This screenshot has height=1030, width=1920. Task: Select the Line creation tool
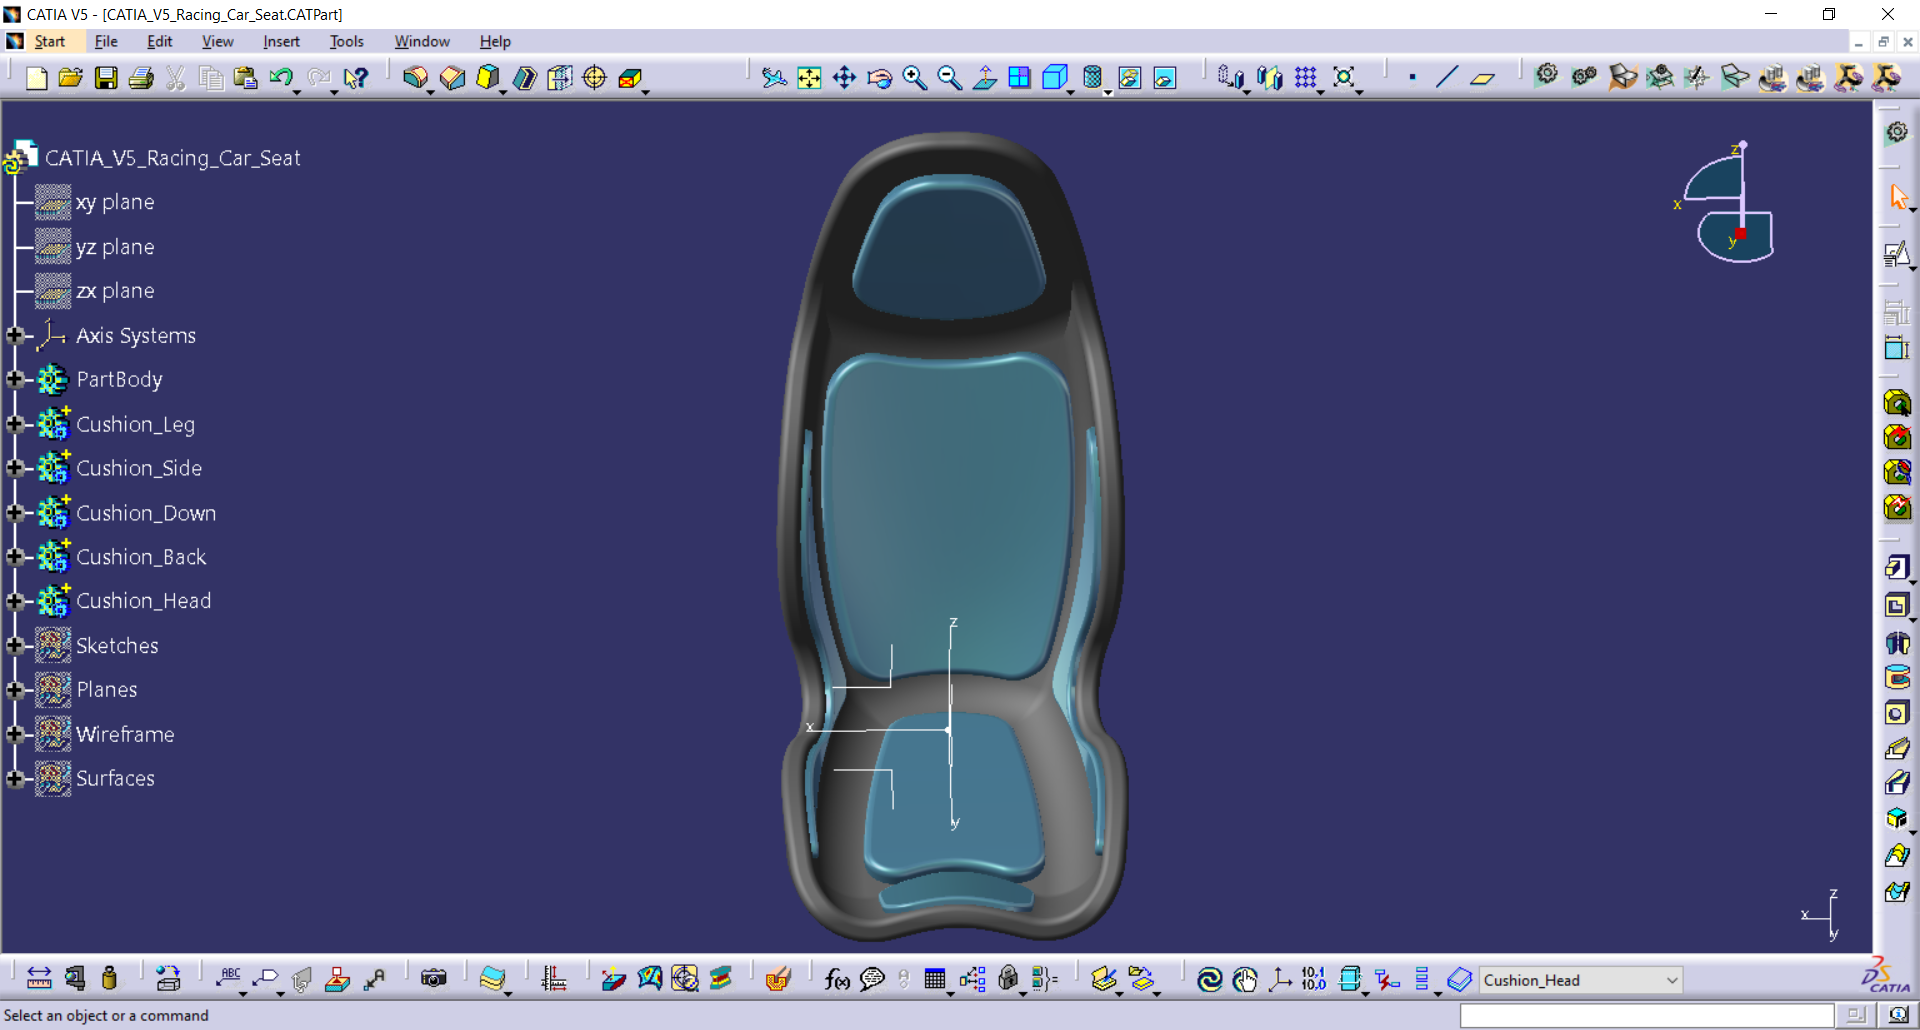[x=1447, y=78]
